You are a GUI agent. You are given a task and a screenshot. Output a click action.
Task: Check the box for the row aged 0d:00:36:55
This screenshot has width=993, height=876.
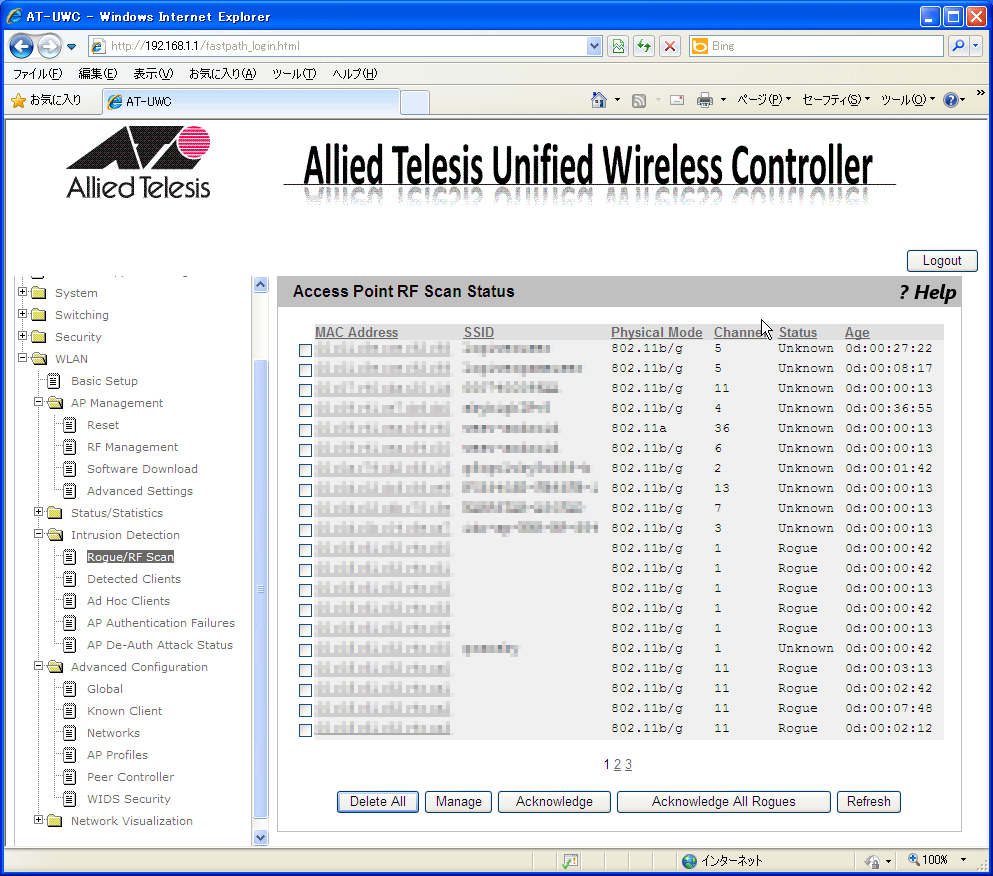305,410
